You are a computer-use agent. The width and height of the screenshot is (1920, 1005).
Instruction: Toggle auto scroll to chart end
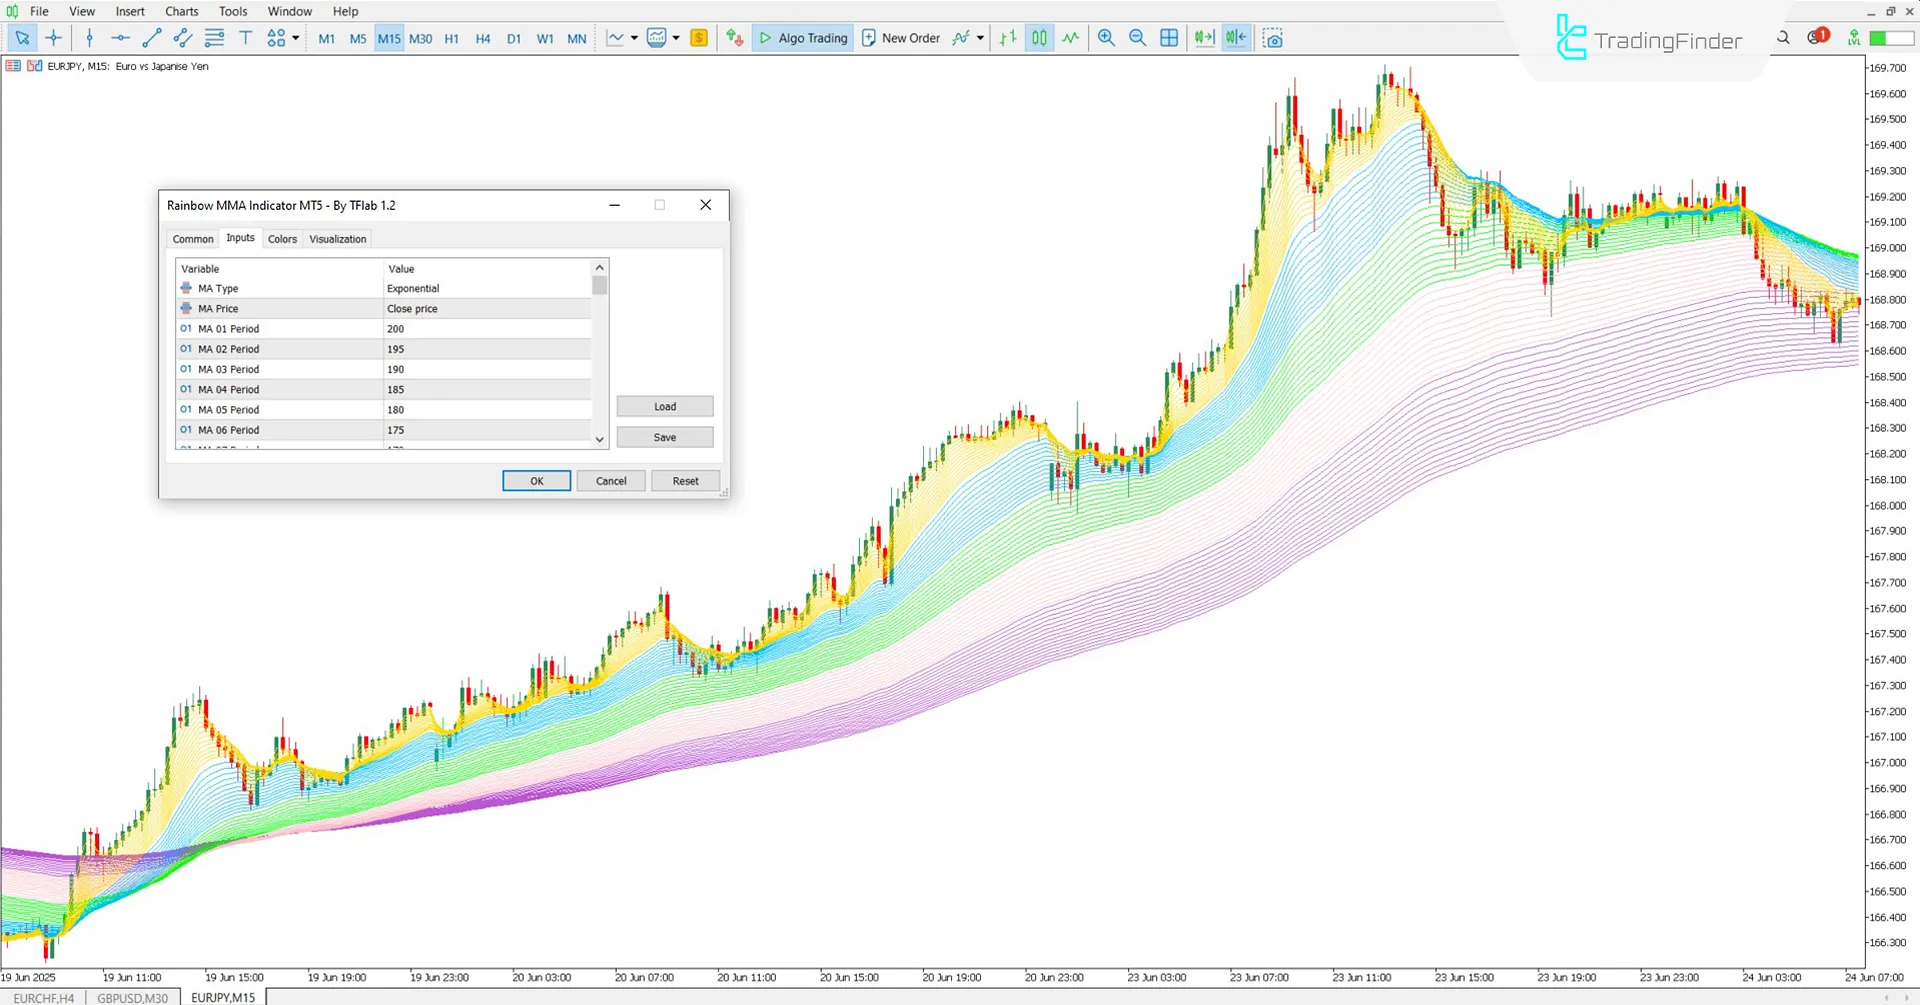[1203, 37]
